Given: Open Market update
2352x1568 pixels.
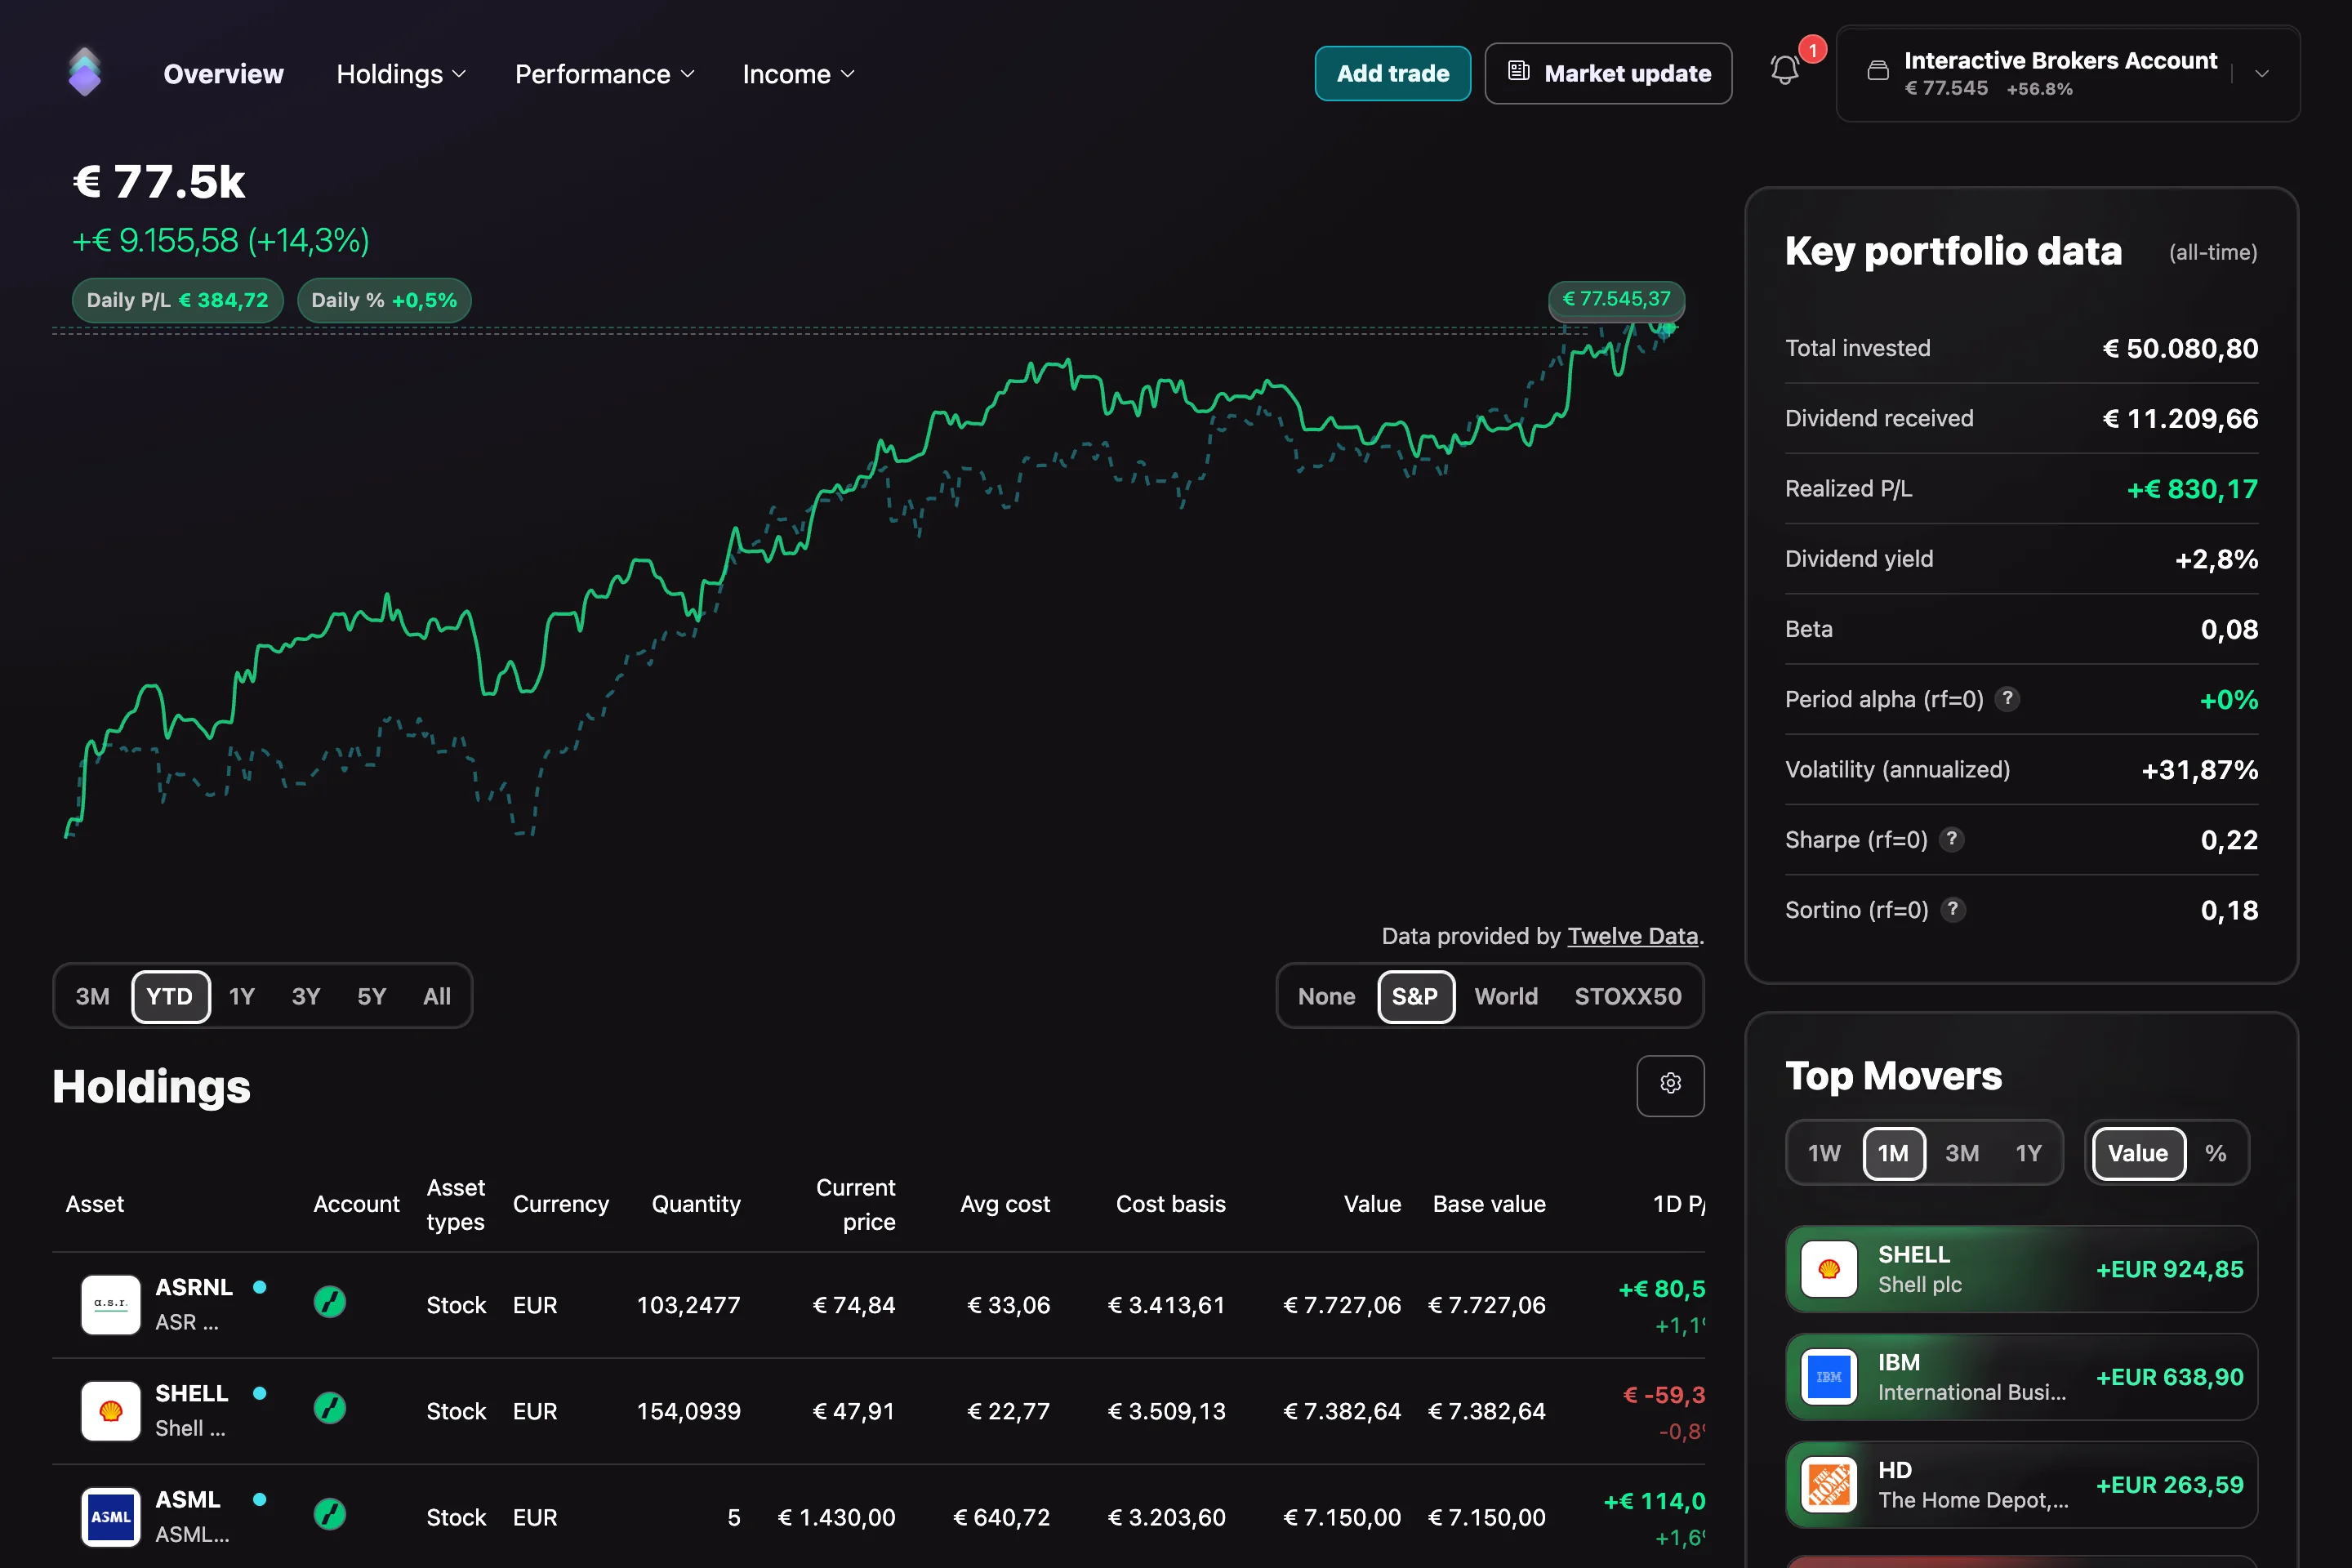Looking at the screenshot, I should [1608, 73].
